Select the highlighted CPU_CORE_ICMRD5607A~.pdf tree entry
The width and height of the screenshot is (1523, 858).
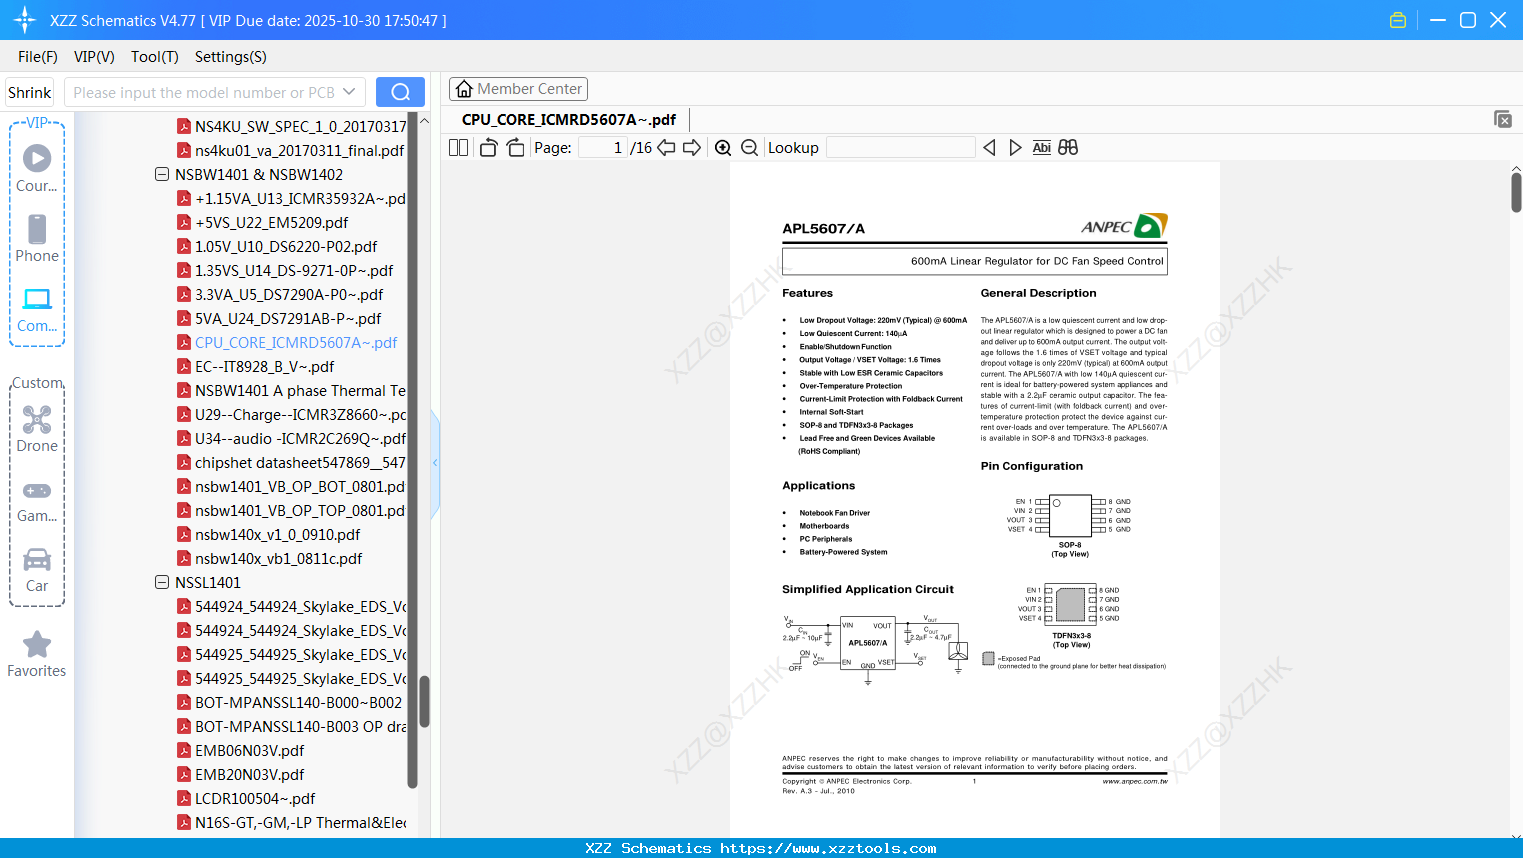287,342
